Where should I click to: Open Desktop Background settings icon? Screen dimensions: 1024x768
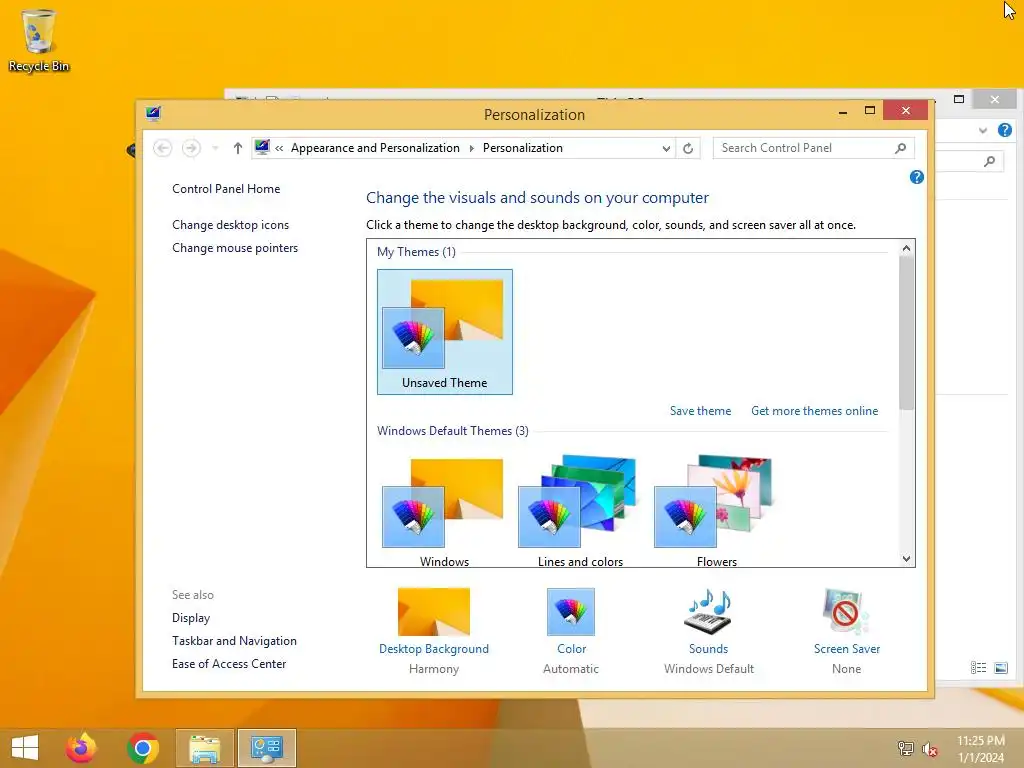click(x=434, y=612)
